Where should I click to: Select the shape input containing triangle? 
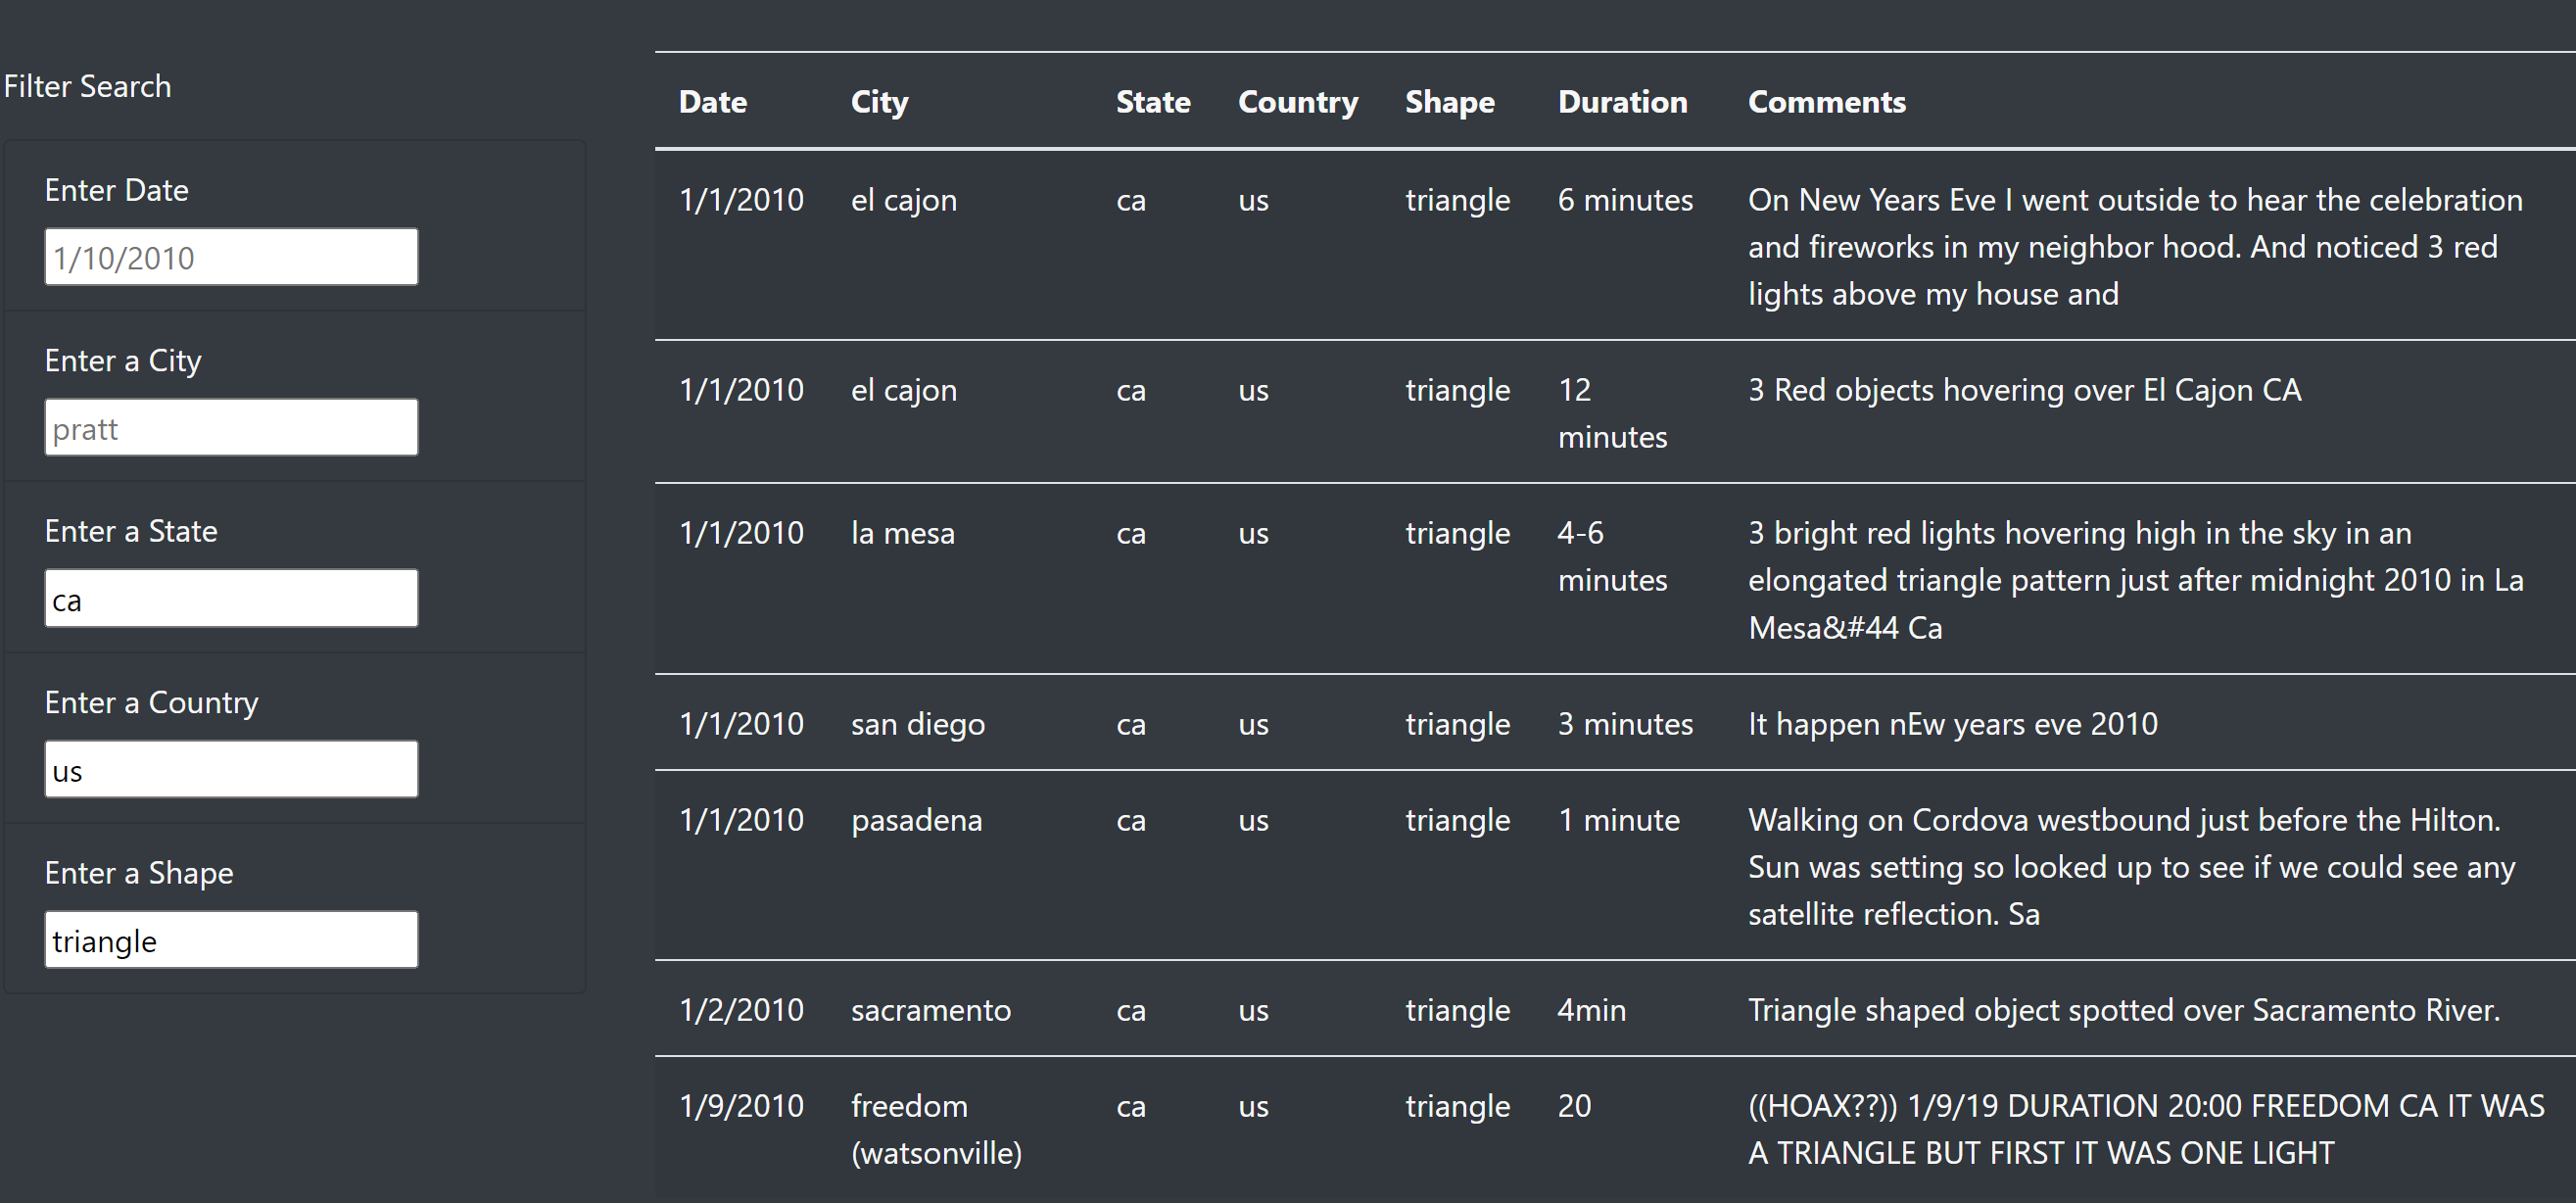click(231, 939)
